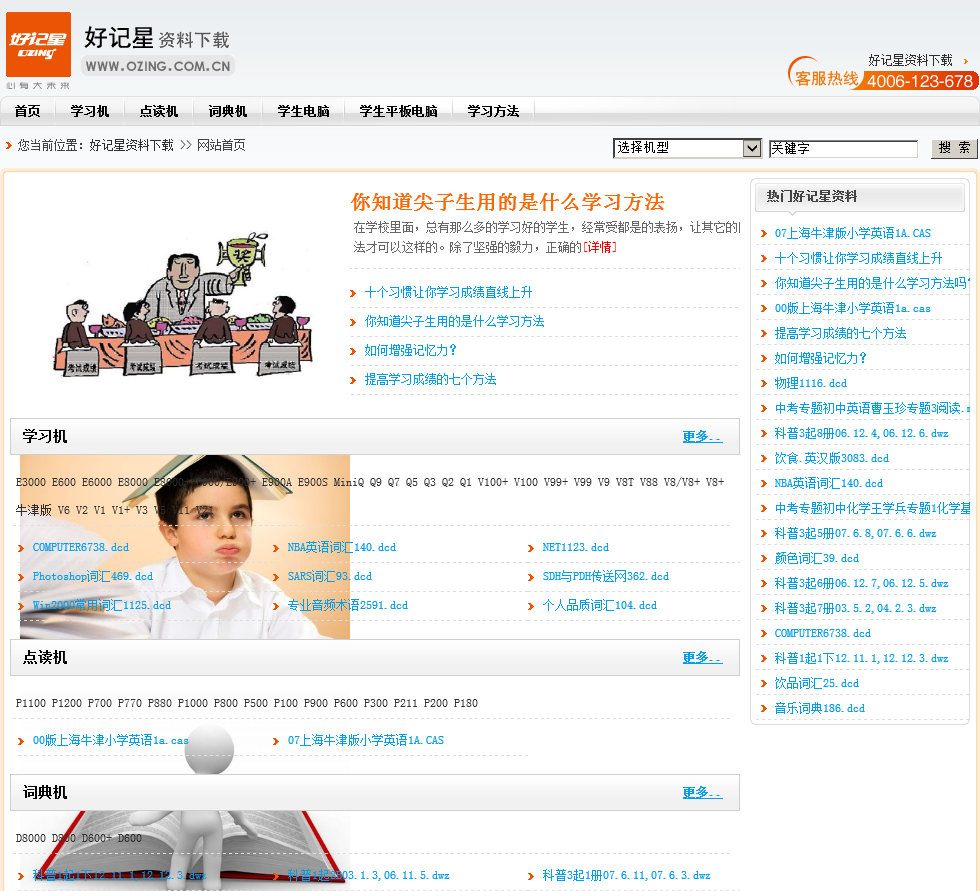The image size is (980, 891).
Task: Open the 学生电脑 navigation tab
Action: click(x=303, y=111)
